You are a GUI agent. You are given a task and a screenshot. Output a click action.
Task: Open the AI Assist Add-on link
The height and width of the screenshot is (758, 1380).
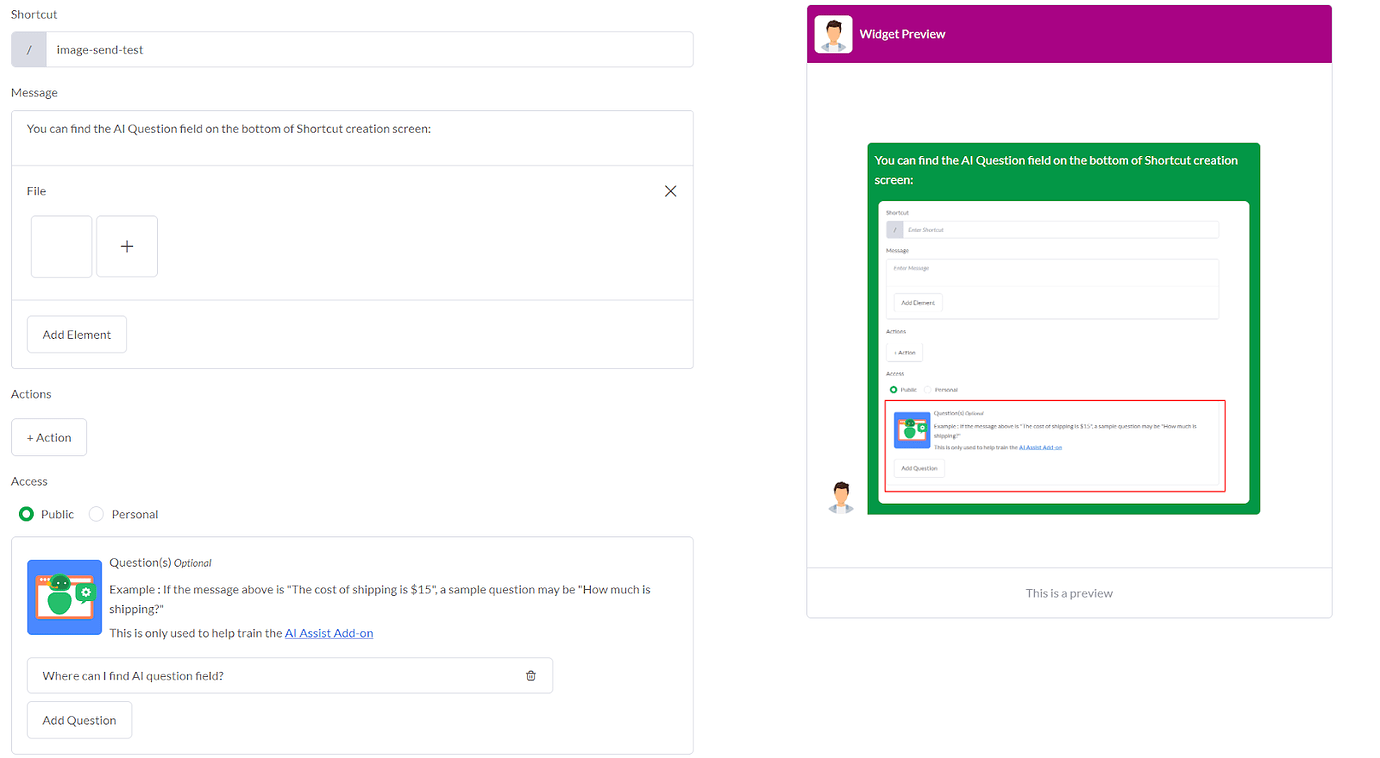tap(329, 633)
